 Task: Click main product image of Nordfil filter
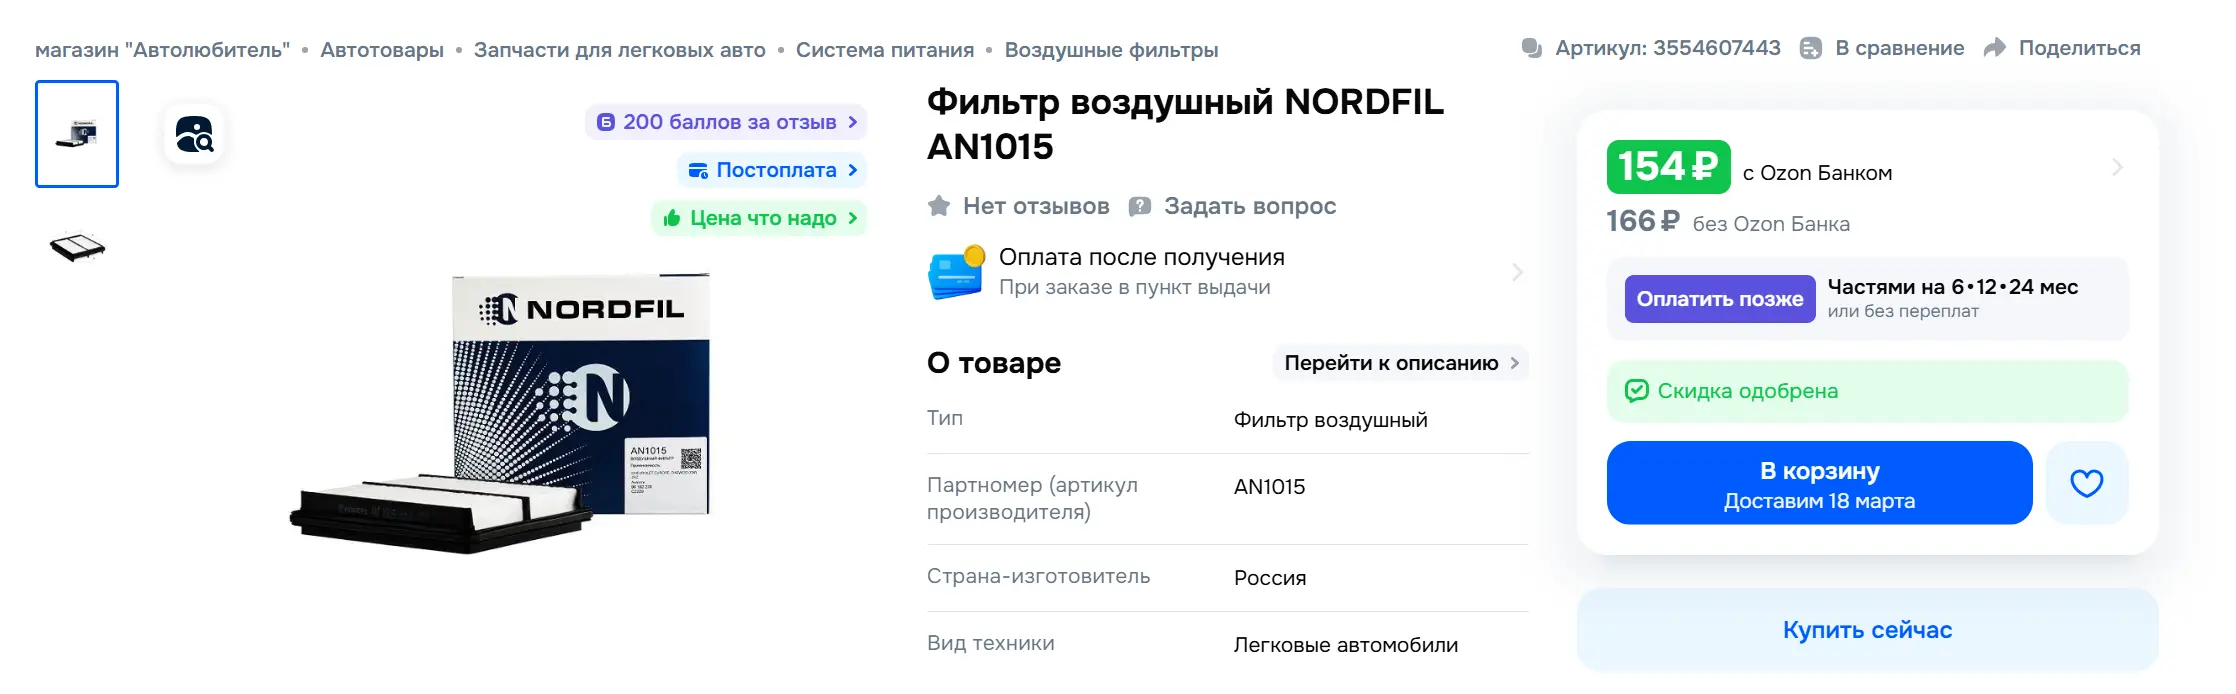500,414
